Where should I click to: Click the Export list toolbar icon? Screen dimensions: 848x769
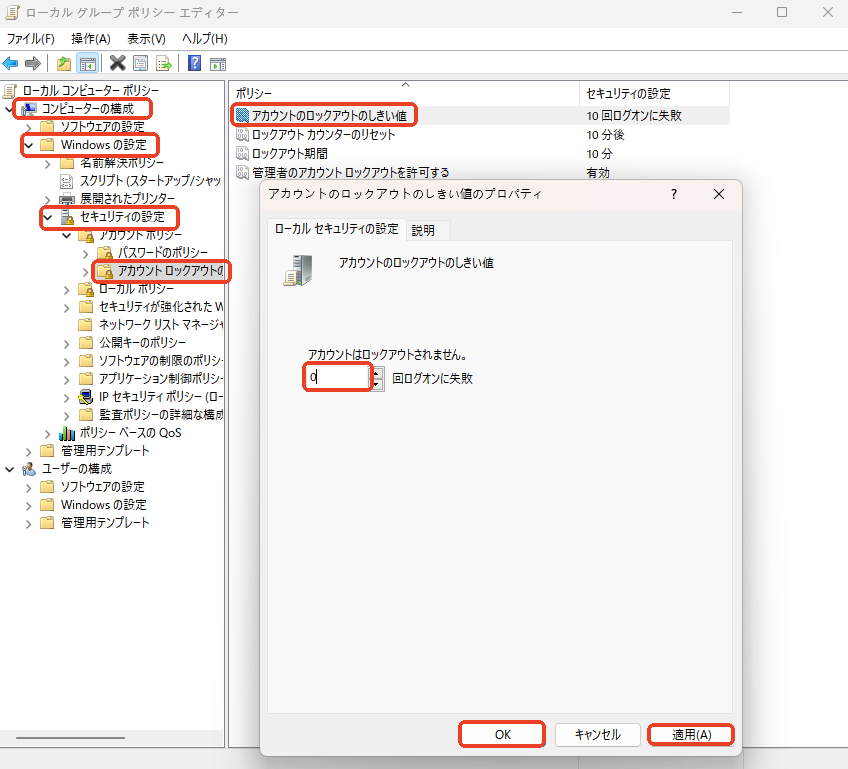[x=163, y=64]
